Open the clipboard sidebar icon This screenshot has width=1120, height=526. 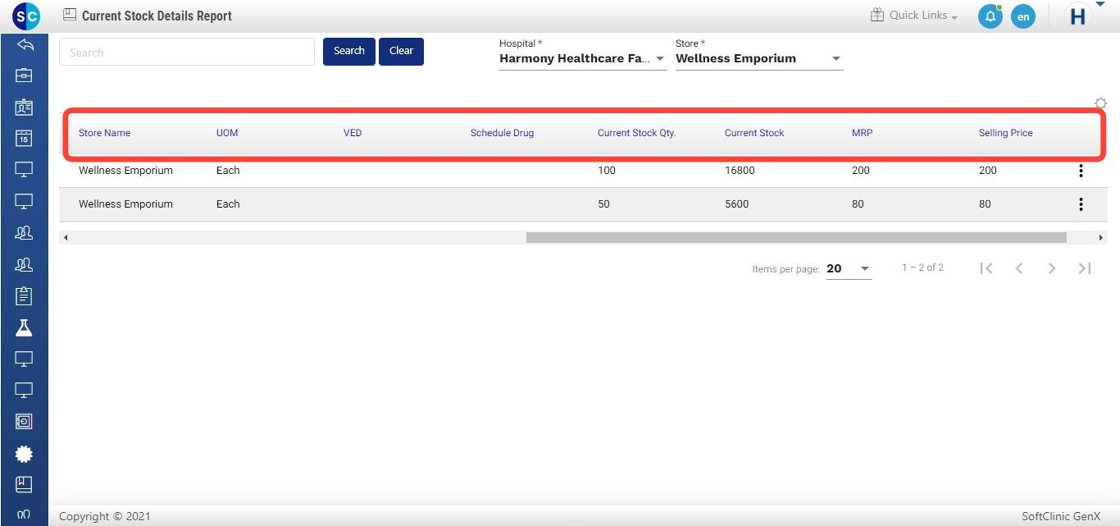click(24, 295)
